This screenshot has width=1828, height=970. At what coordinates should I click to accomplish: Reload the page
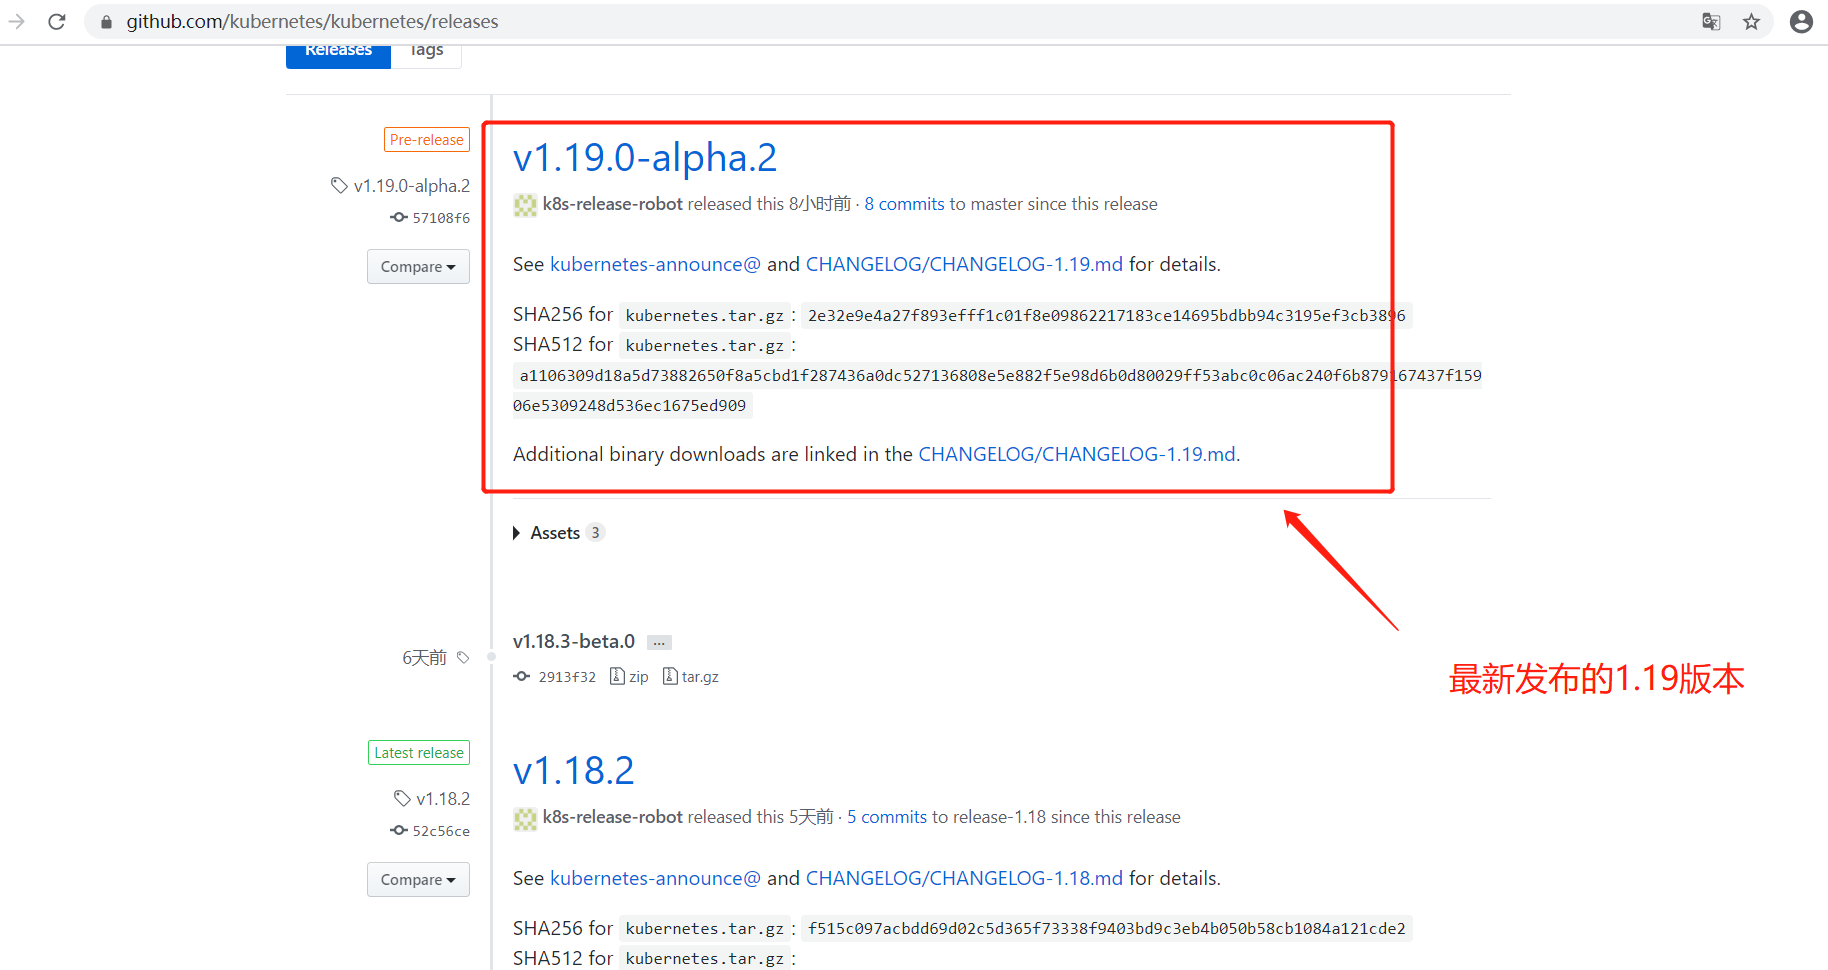(x=57, y=21)
